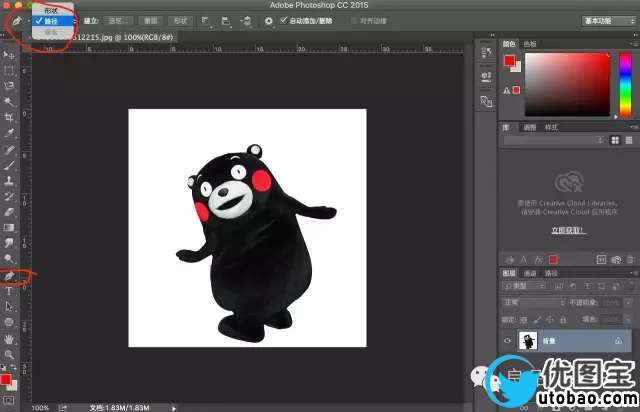The height and width of the screenshot is (412, 640).
Task: Toggle lock transparent pixels
Action: point(524,320)
